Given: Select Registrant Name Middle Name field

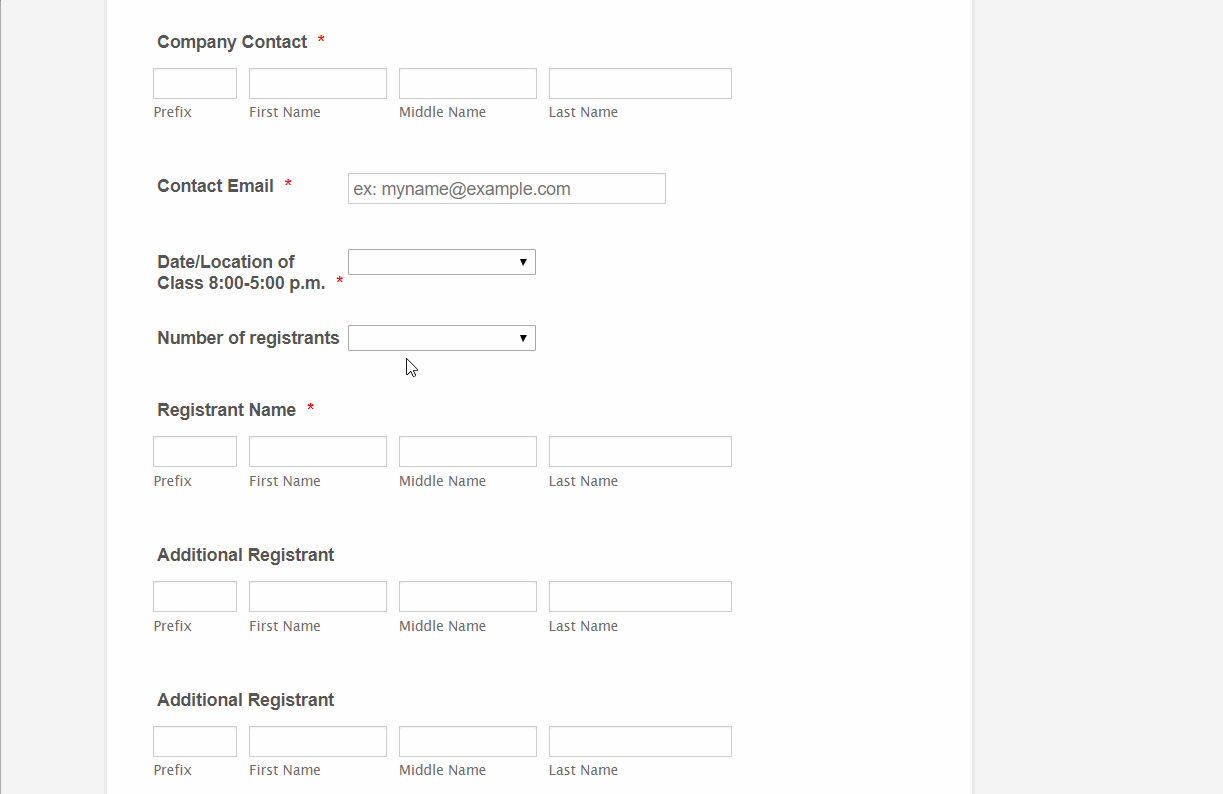Looking at the screenshot, I should 467,452.
